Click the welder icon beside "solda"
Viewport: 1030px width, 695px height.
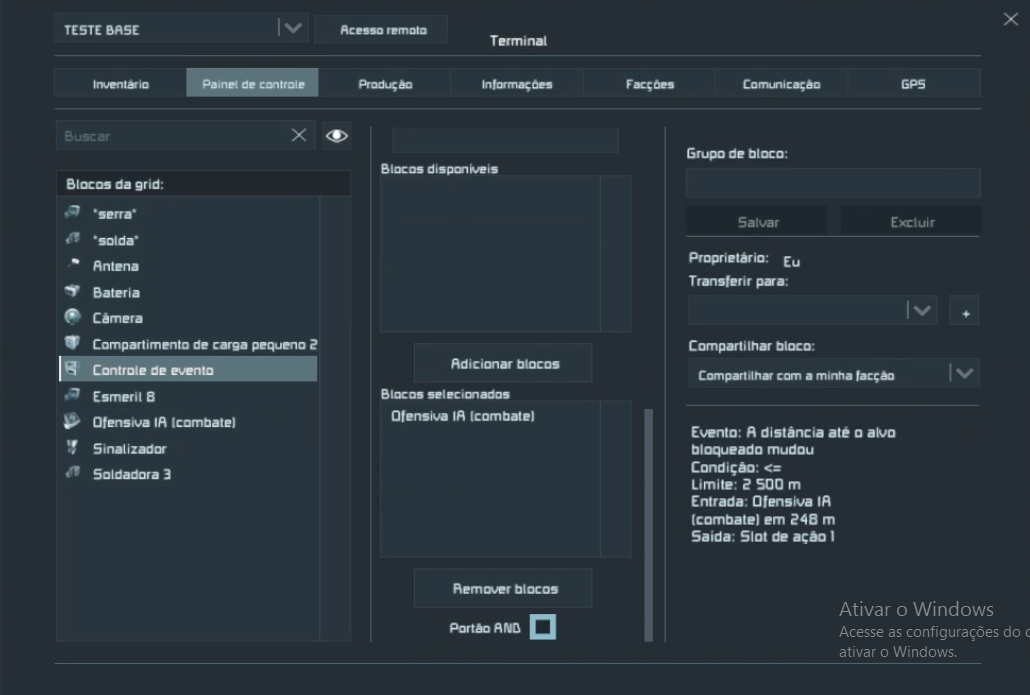pyautogui.click(x=72, y=239)
